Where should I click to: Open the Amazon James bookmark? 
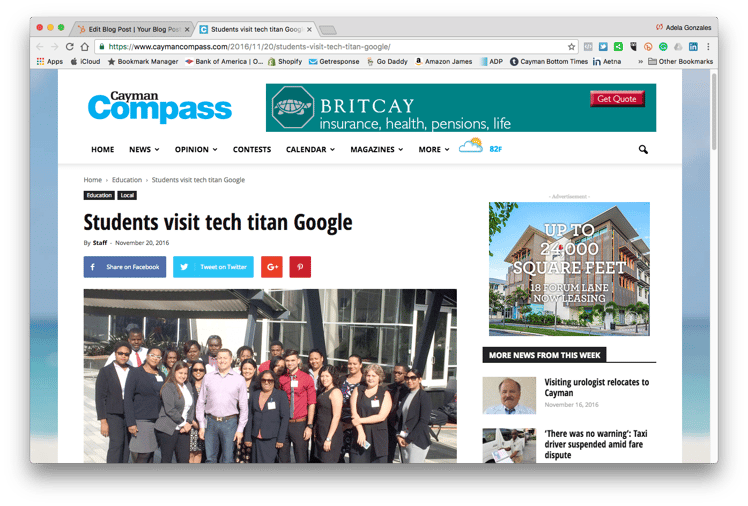tap(444, 62)
